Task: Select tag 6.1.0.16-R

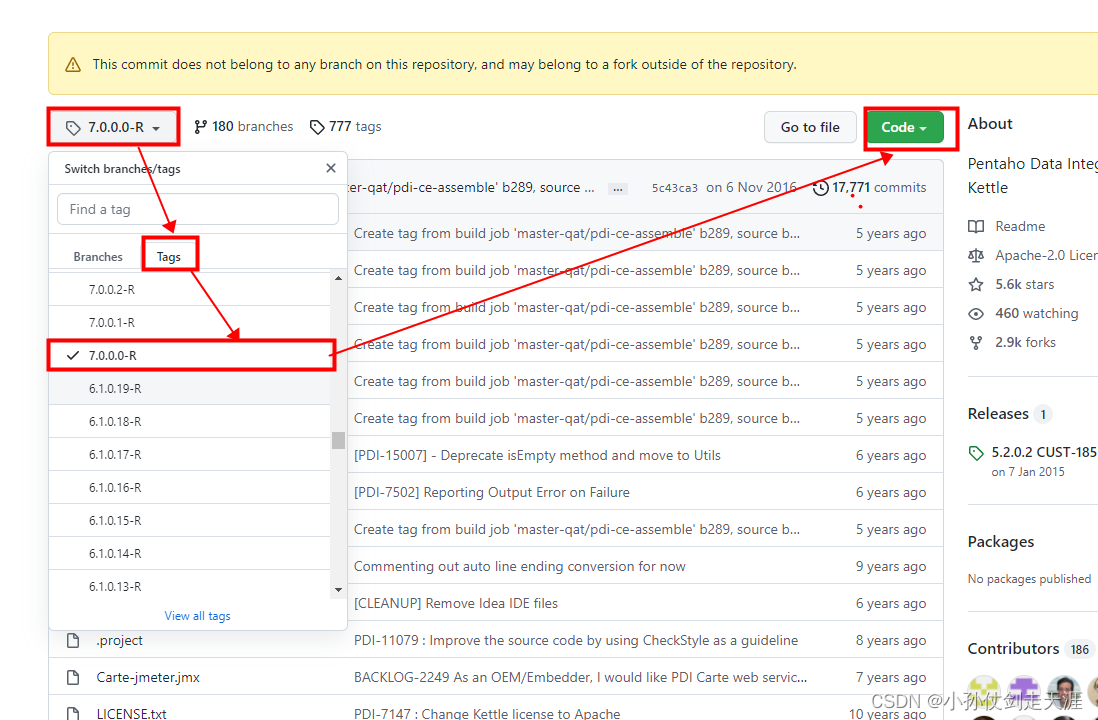Action: [189, 487]
